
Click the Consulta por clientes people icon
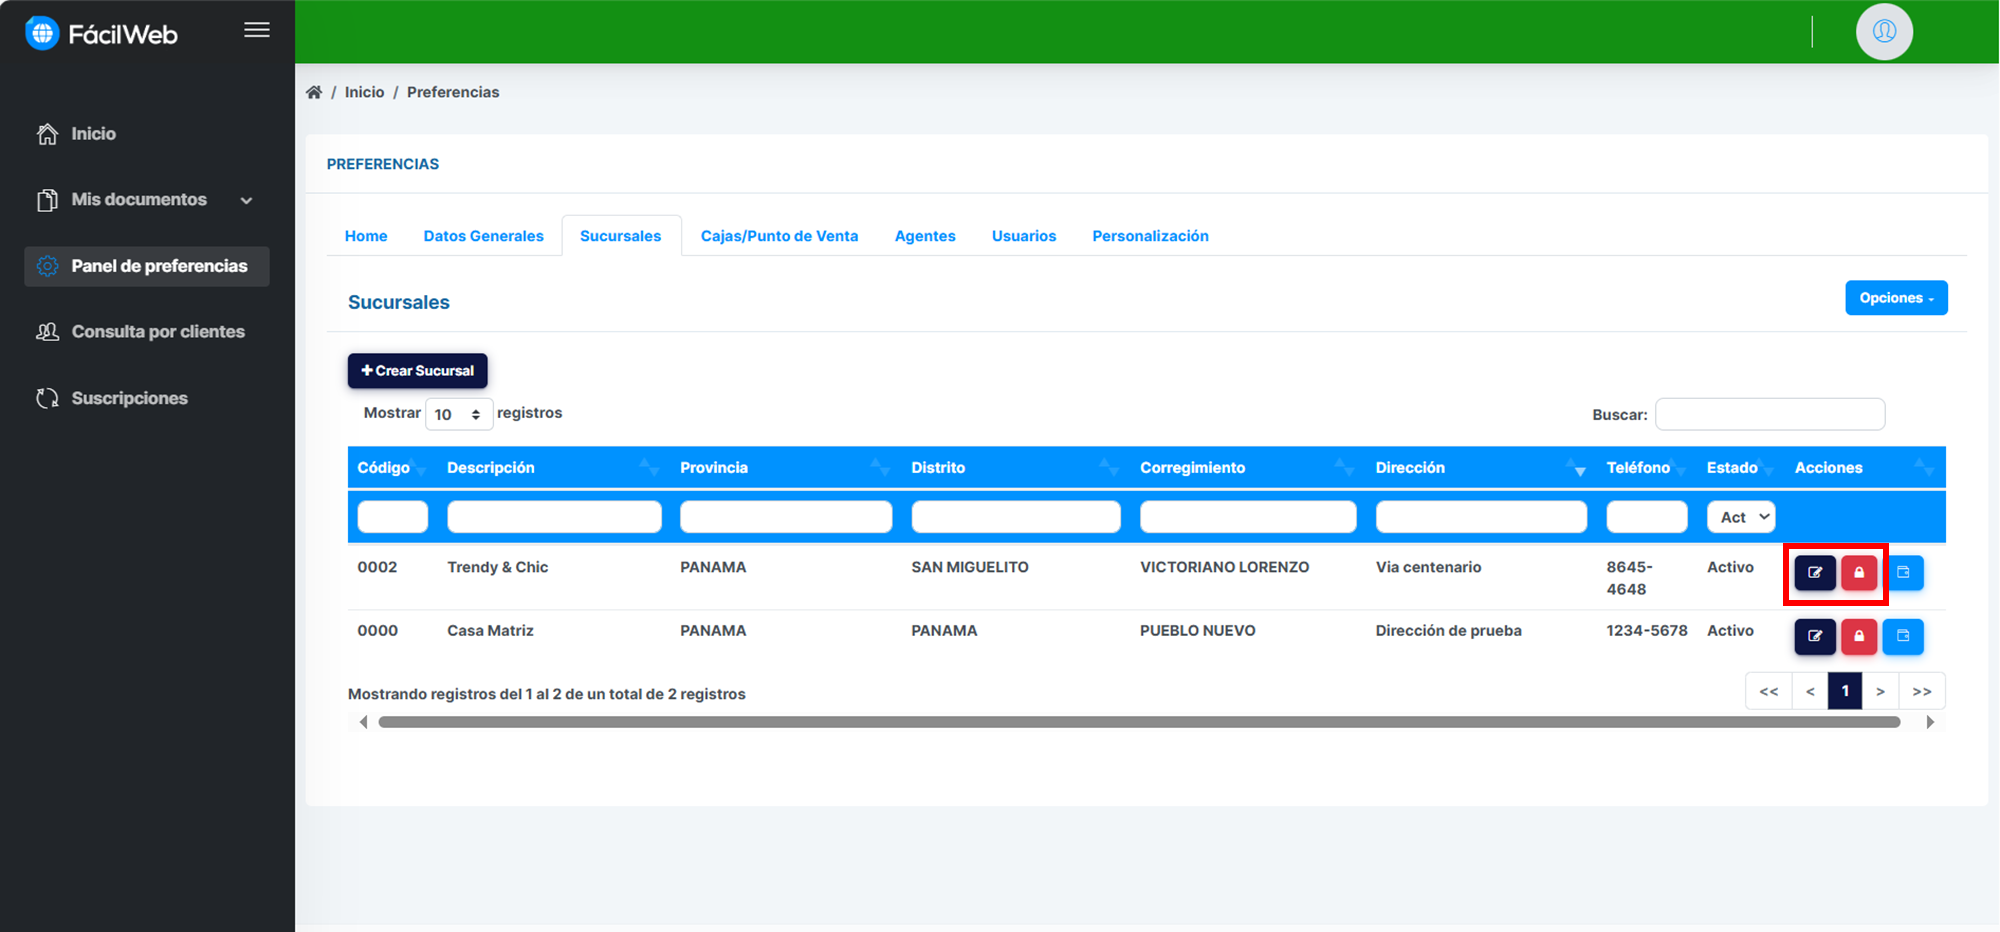(47, 332)
